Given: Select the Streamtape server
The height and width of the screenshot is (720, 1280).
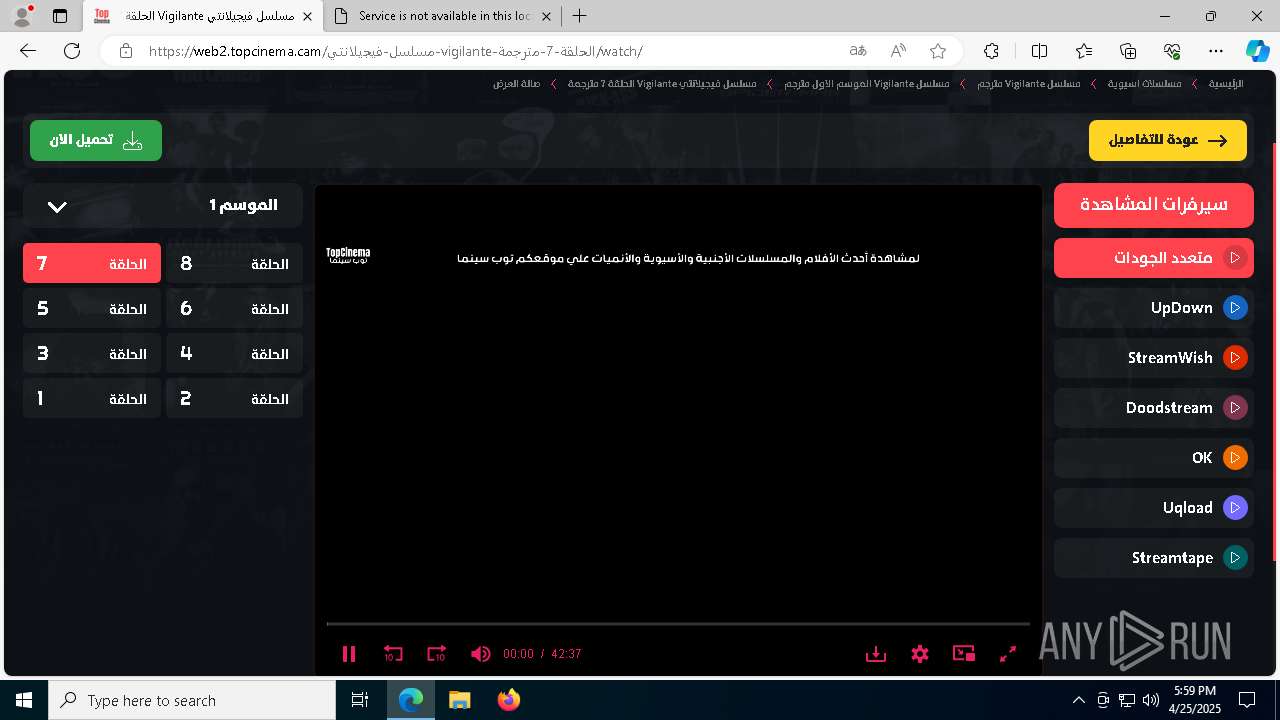Looking at the screenshot, I should click(x=1154, y=558).
